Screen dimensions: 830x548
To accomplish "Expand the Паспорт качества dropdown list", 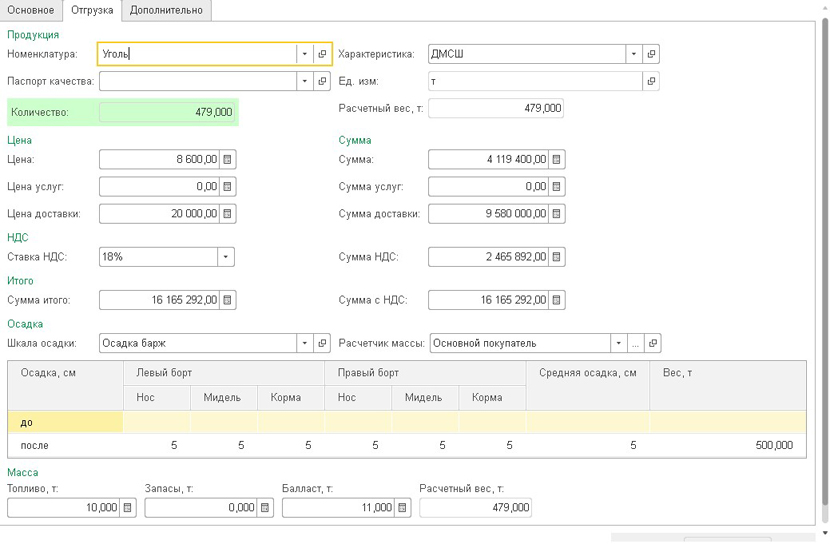I will click(304, 81).
